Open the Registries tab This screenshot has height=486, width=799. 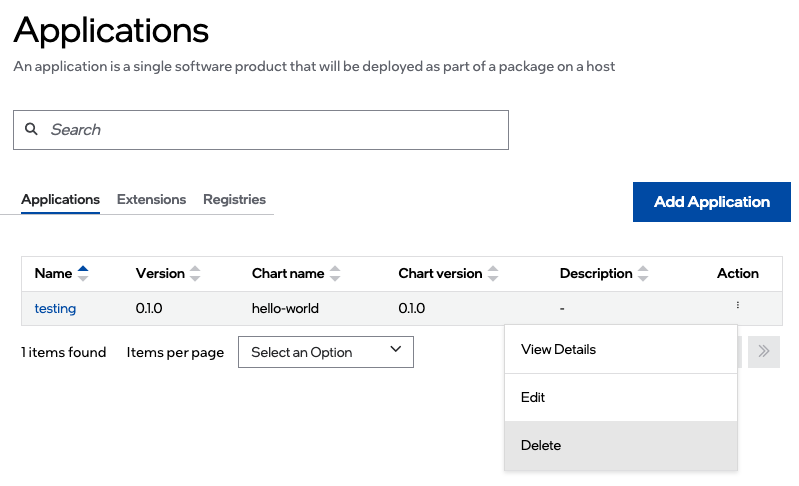coord(234,199)
